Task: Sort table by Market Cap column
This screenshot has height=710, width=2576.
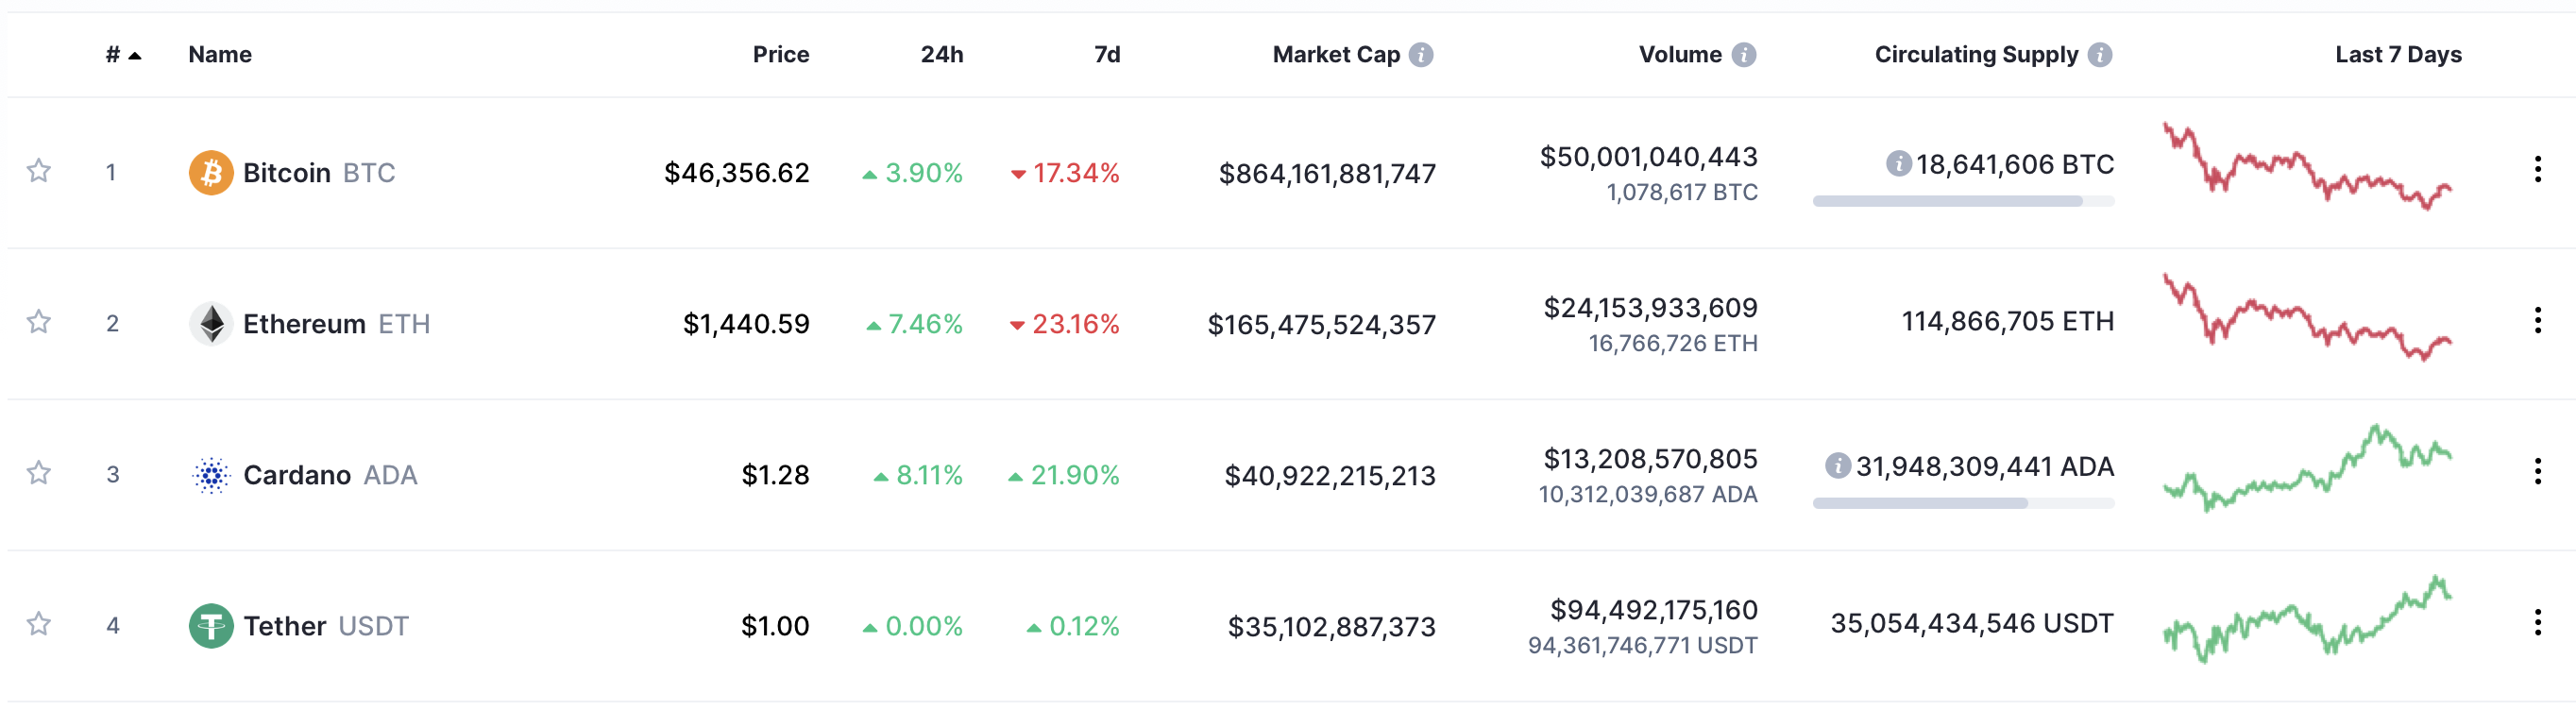Action: pyautogui.click(x=1336, y=55)
